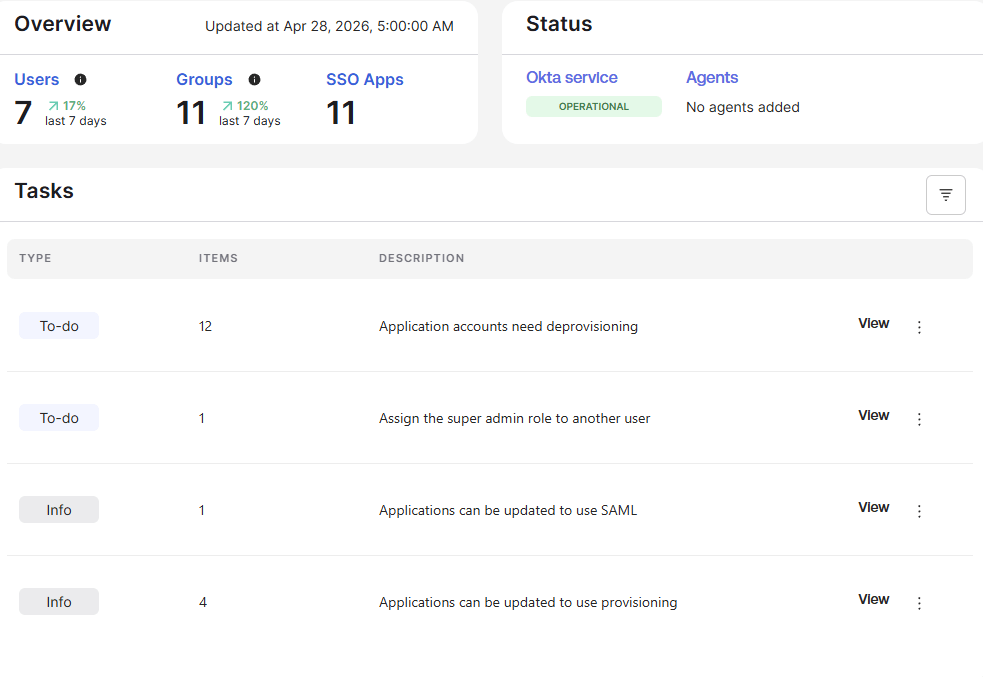
Task: Click the To-do badge for deprovisioning task
Action: coord(59,326)
